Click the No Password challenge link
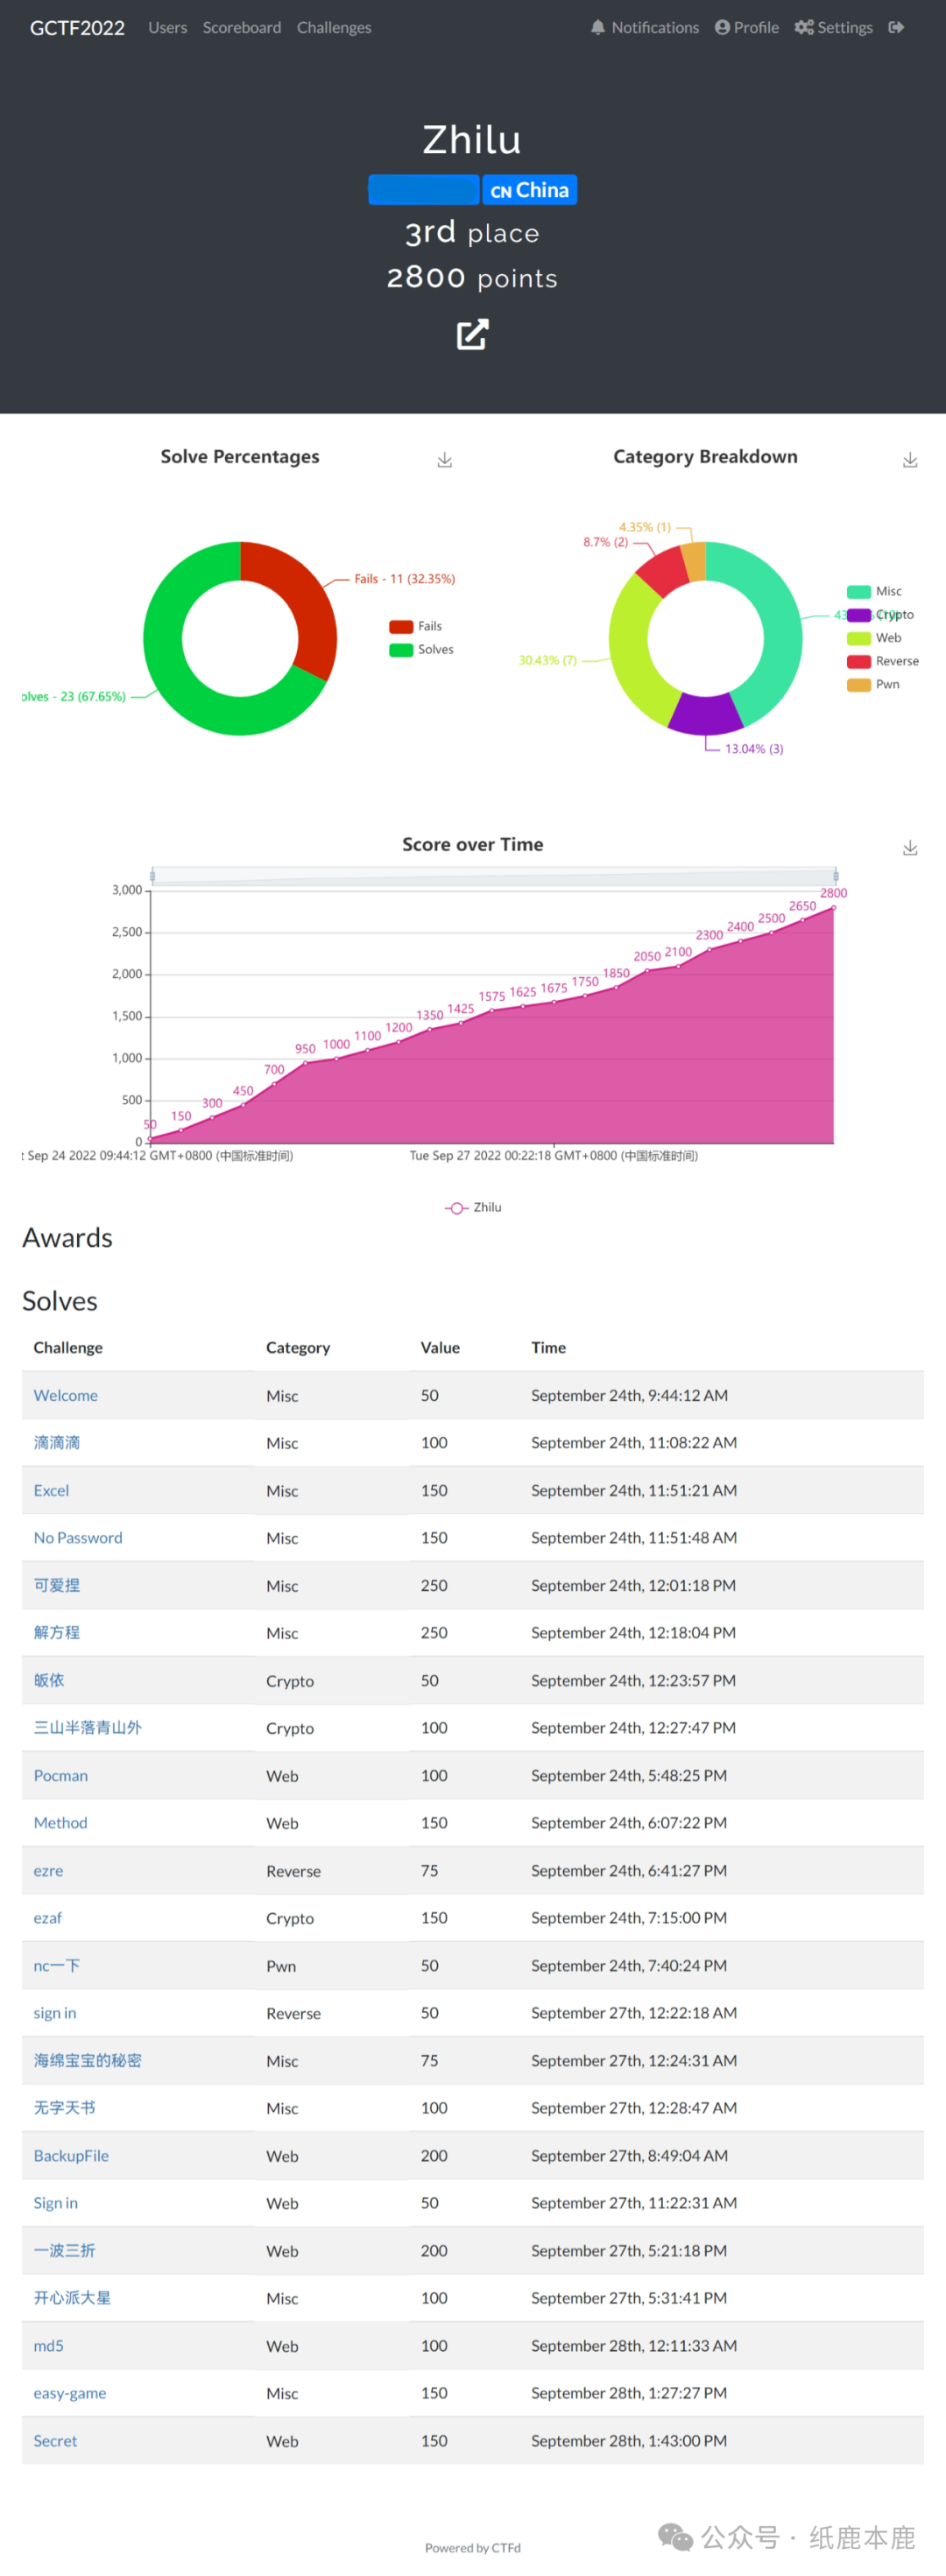This screenshot has height=2576, width=946. [78, 1538]
